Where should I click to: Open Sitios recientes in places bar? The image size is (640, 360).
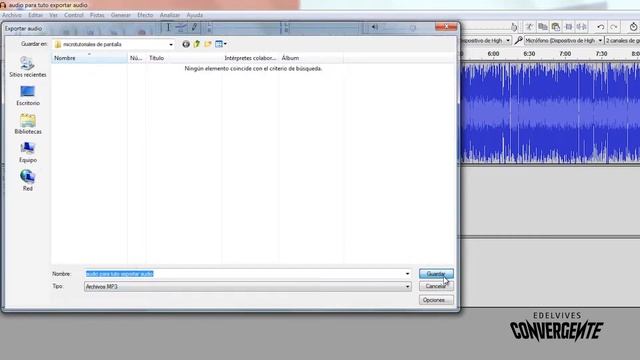pyautogui.click(x=28, y=67)
